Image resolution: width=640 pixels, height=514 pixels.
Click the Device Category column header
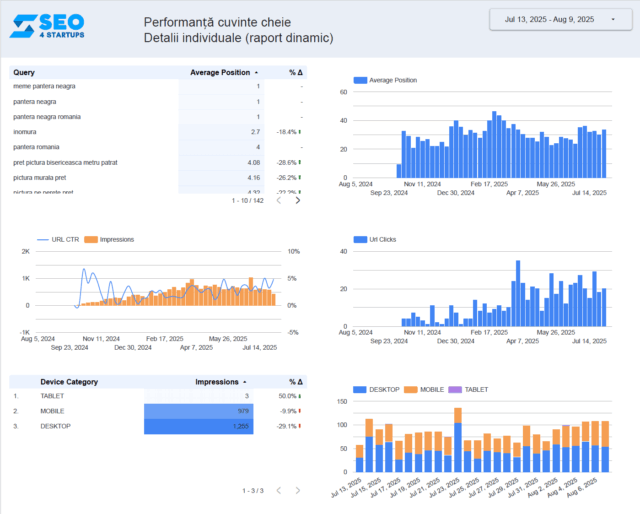pos(69,381)
